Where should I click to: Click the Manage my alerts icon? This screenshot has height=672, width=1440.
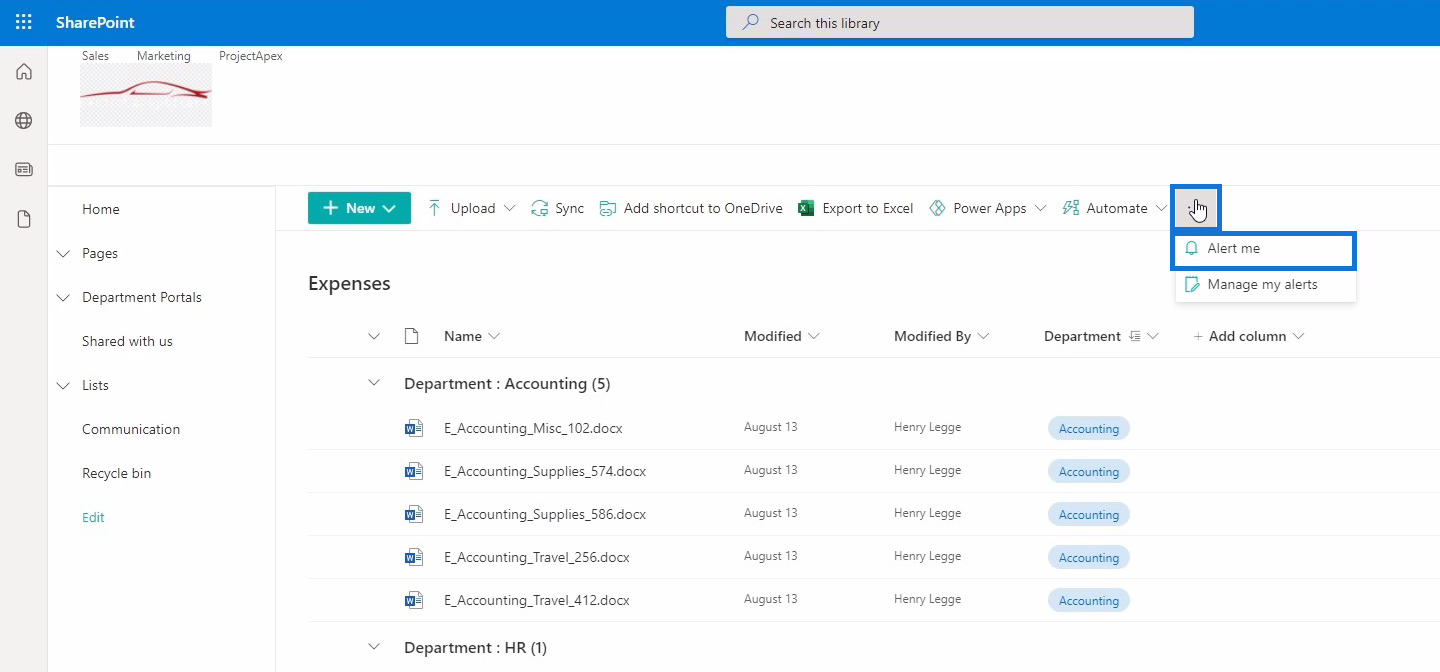coord(1191,285)
